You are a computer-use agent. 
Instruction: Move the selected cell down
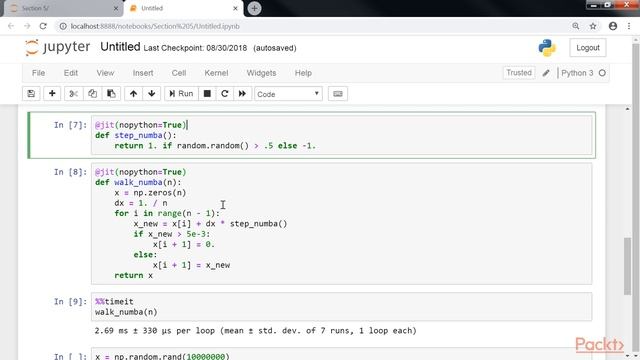tap(152, 94)
